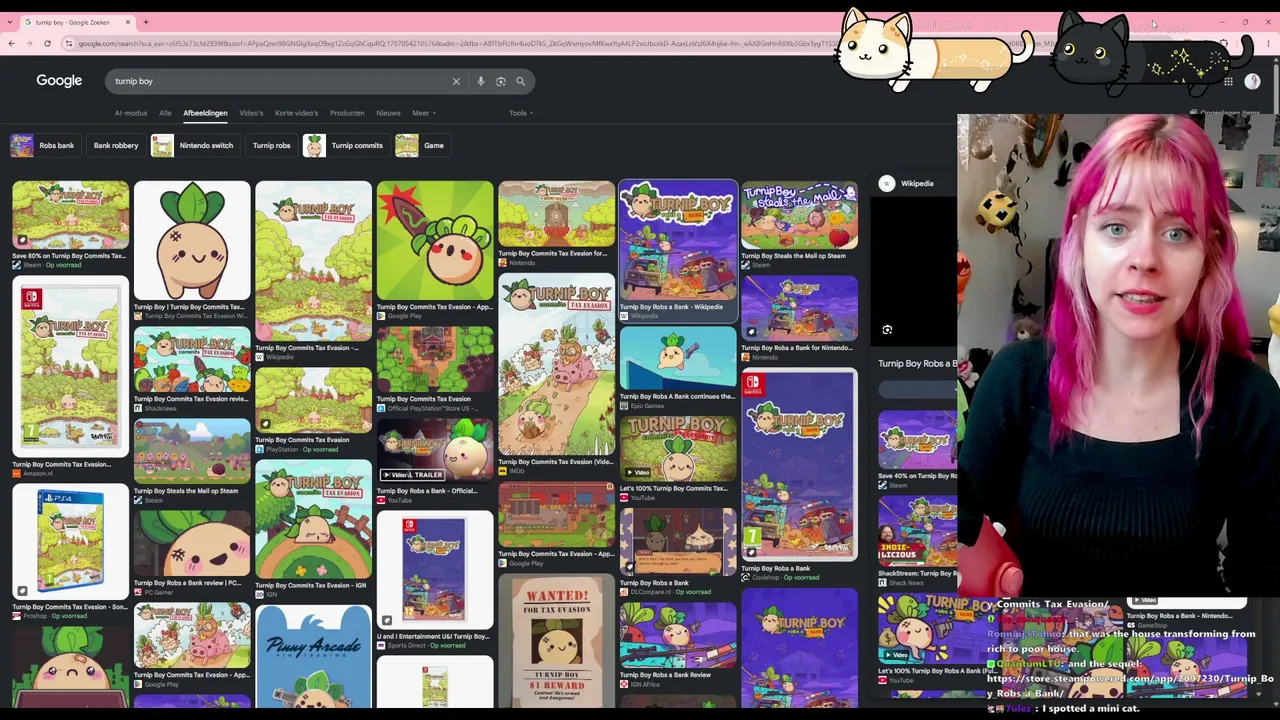This screenshot has width=1280, height=720.
Task: Start voice search with the microphone icon
Action: (x=480, y=81)
